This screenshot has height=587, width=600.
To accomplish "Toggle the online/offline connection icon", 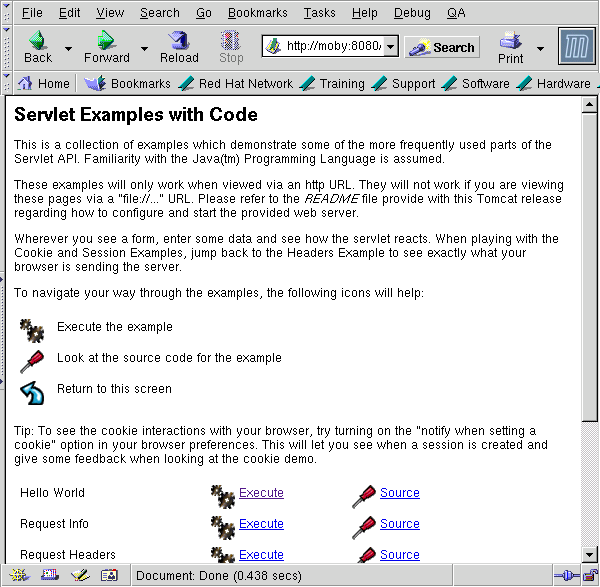I will (565, 575).
